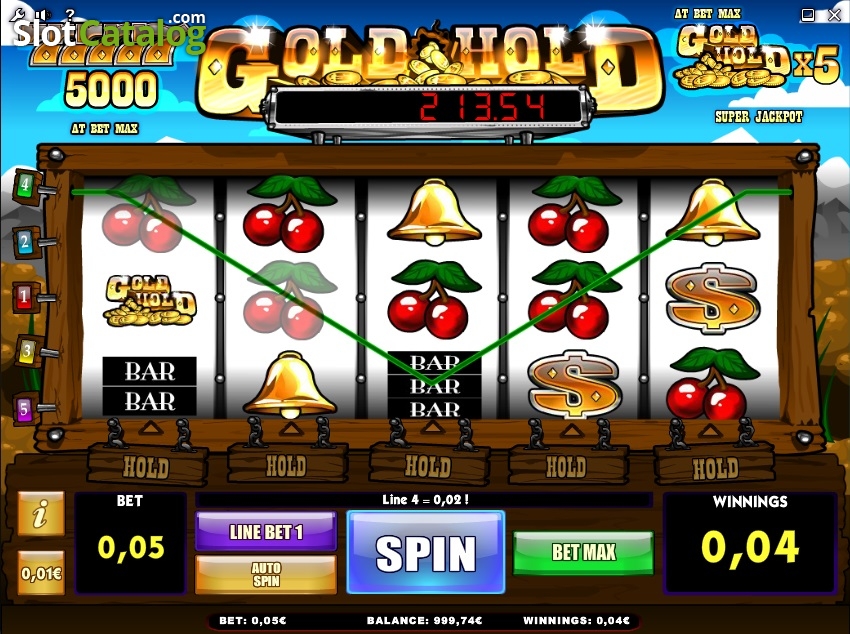Select payline 2 blue marker
Viewport: 850px width, 634px height.
point(25,242)
